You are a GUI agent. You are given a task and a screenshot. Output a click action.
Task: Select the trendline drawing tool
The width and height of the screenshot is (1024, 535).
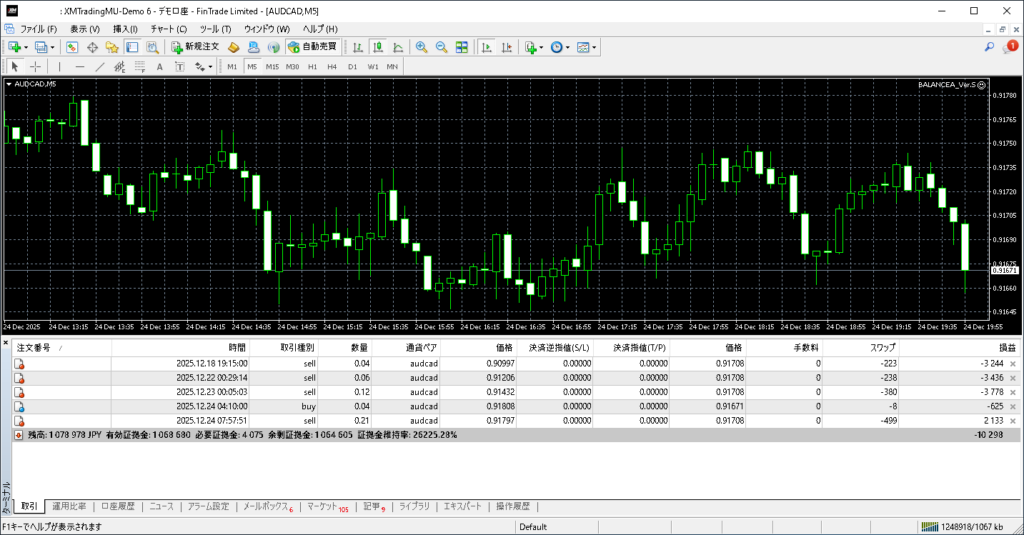101,67
